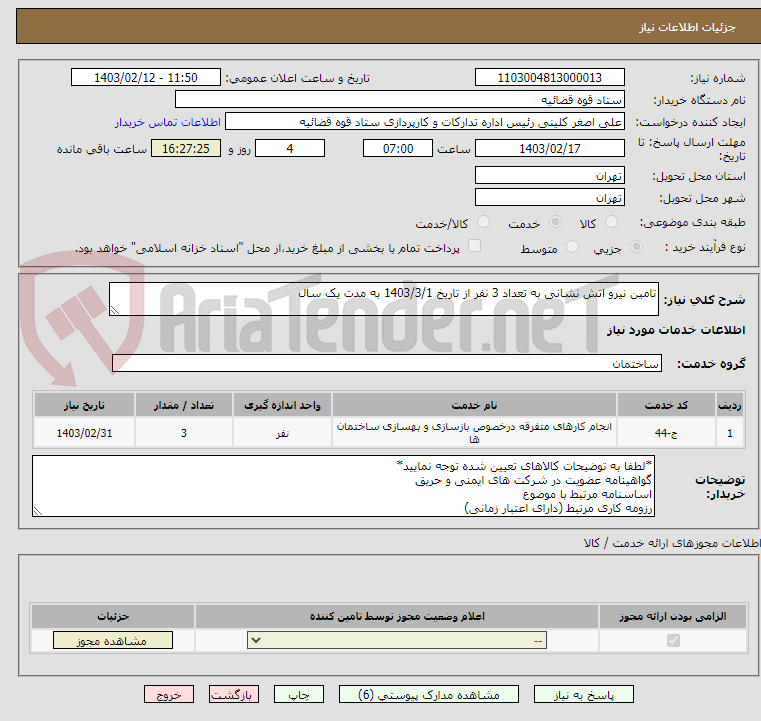Click the شرح کلی نیاز text area

383,299
